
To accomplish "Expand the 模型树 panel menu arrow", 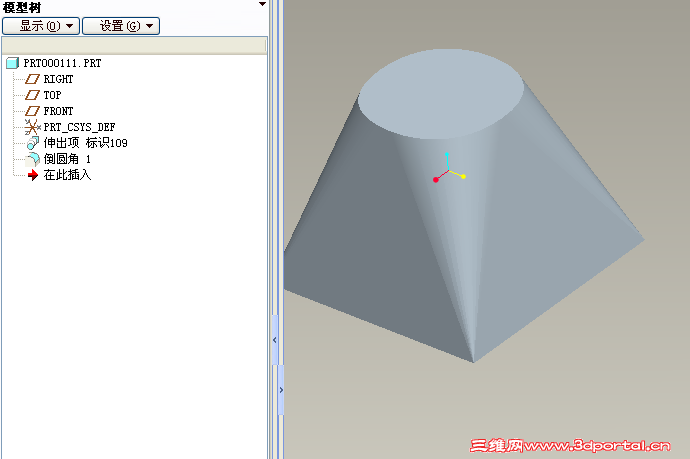I will pyautogui.click(x=262, y=4).
